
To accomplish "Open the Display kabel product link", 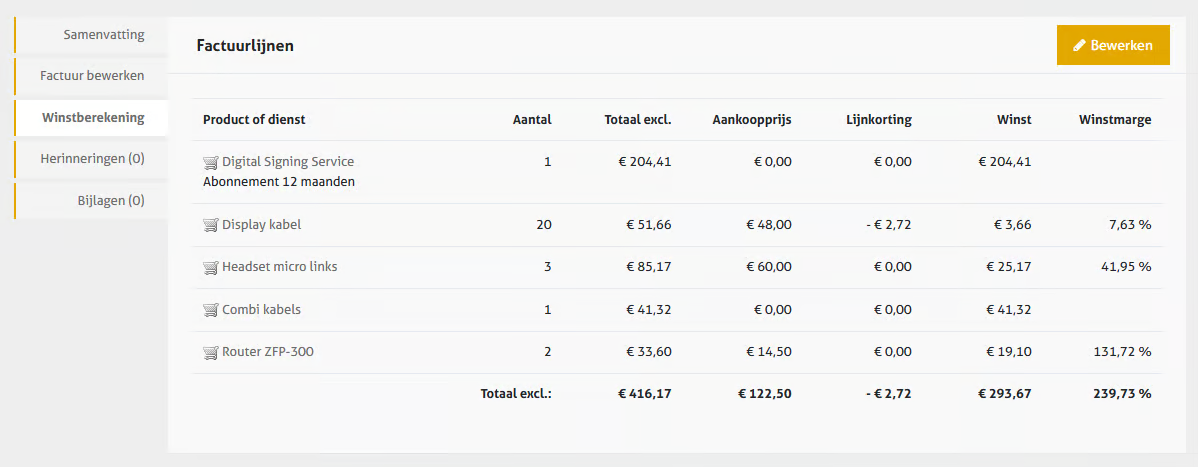I will (x=261, y=225).
